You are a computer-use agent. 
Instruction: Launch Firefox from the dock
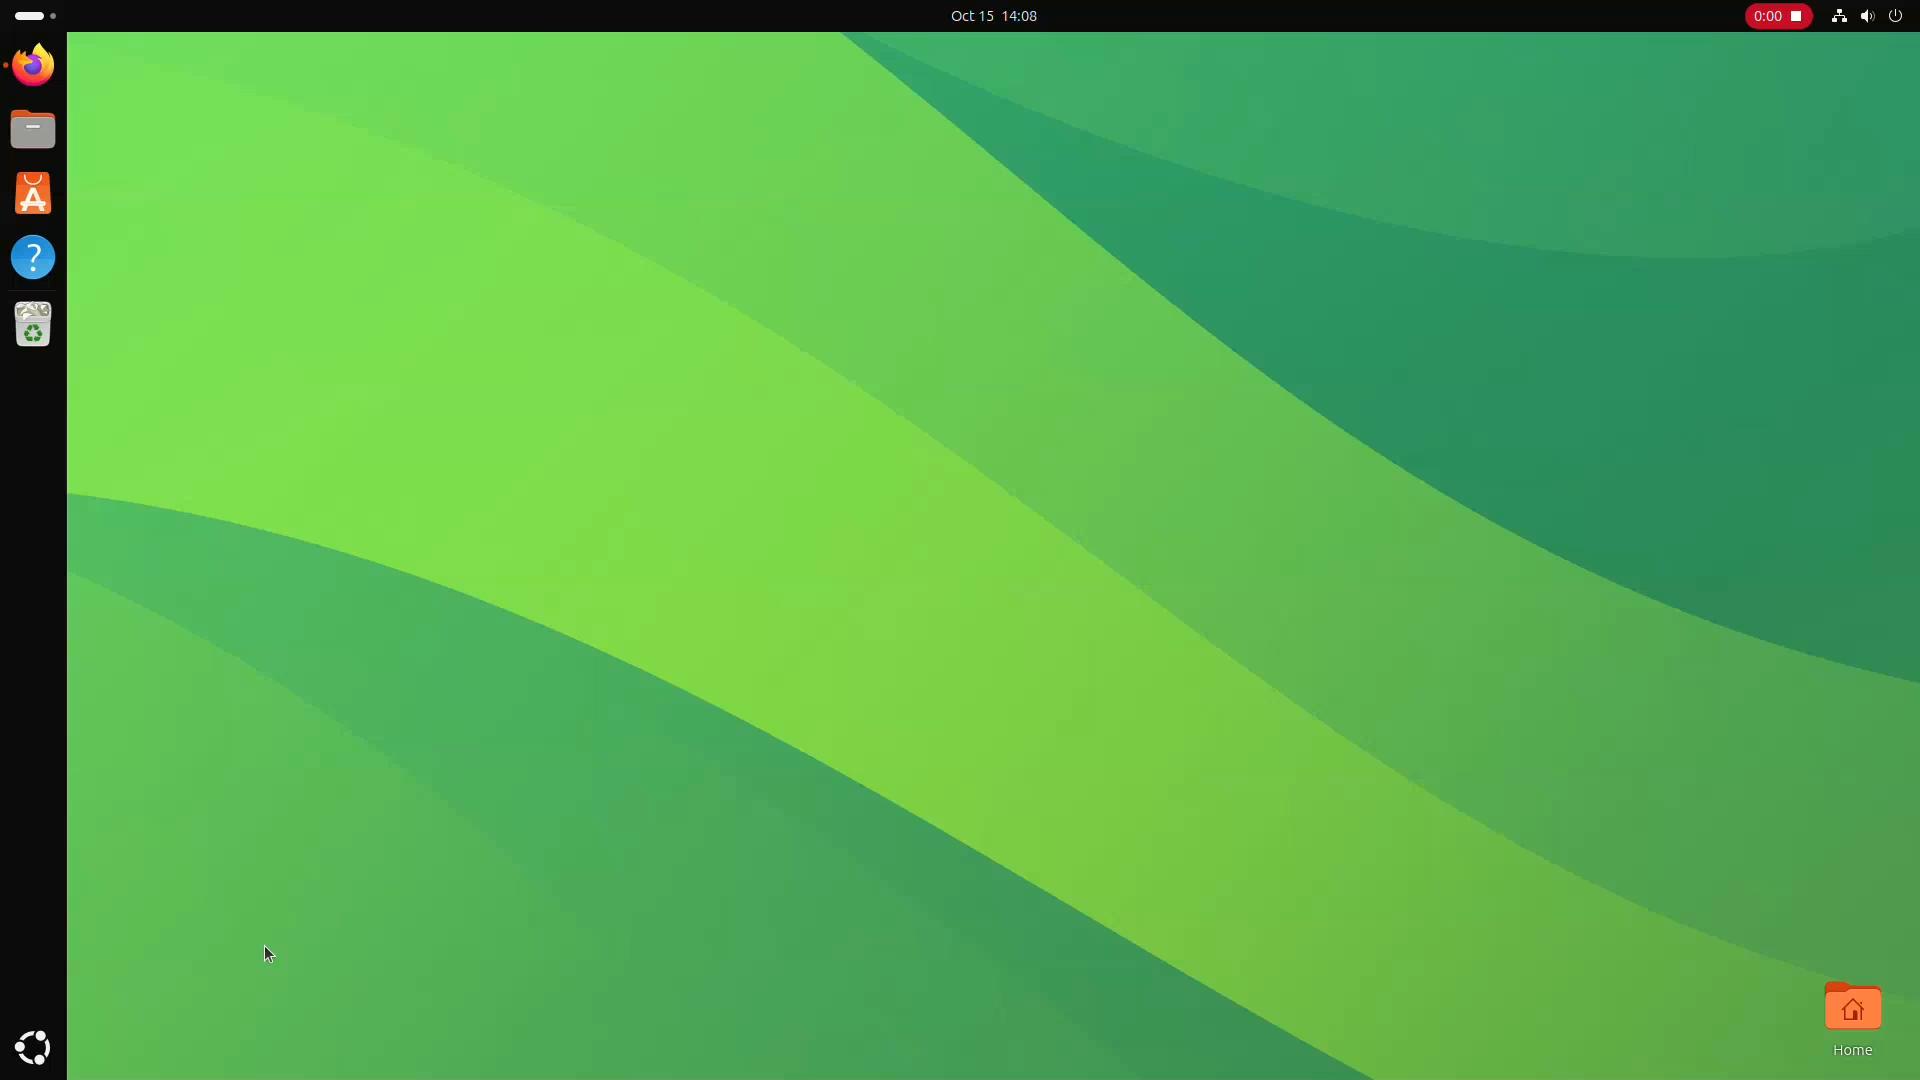pyautogui.click(x=33, y=65)
